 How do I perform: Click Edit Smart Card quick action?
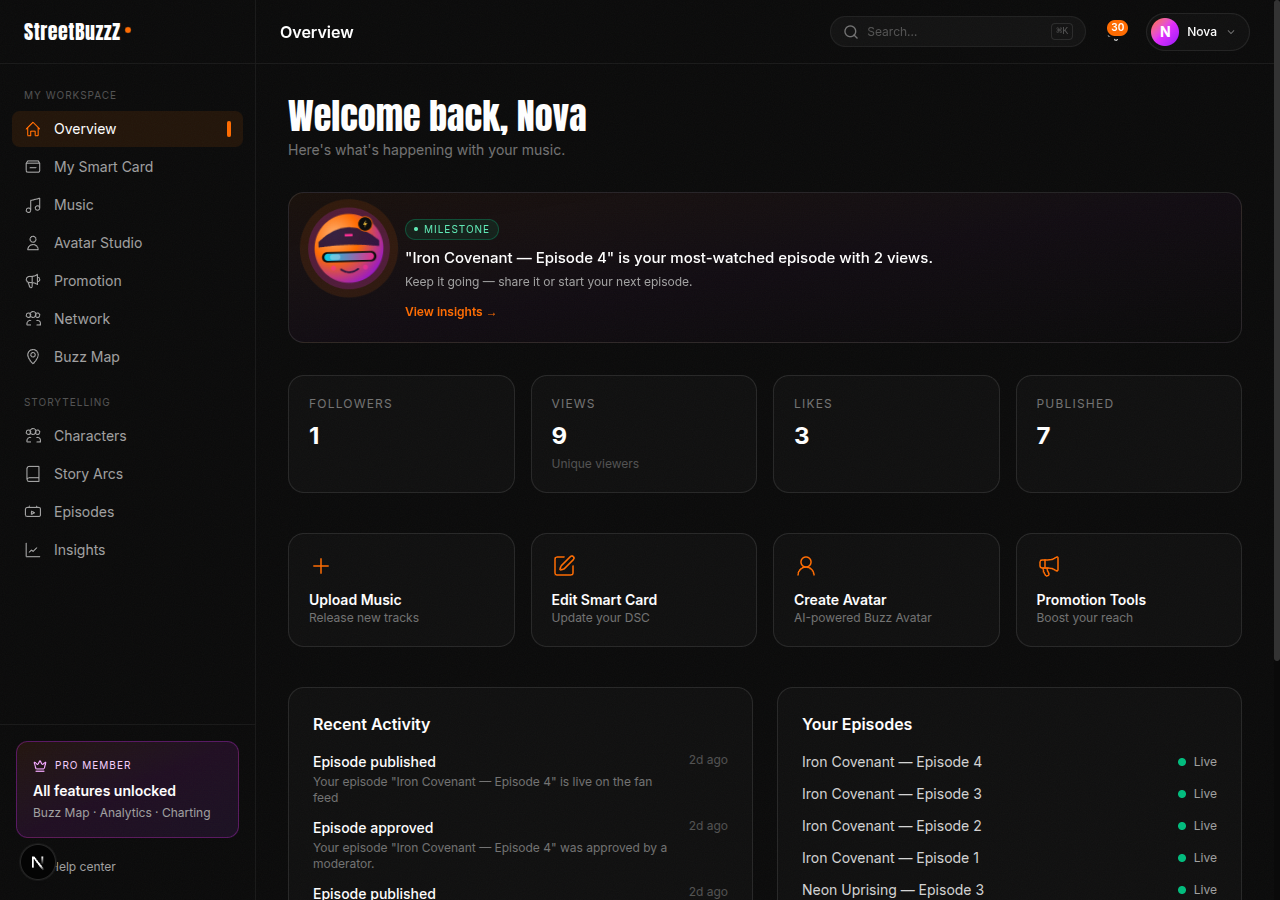point(644,590)
